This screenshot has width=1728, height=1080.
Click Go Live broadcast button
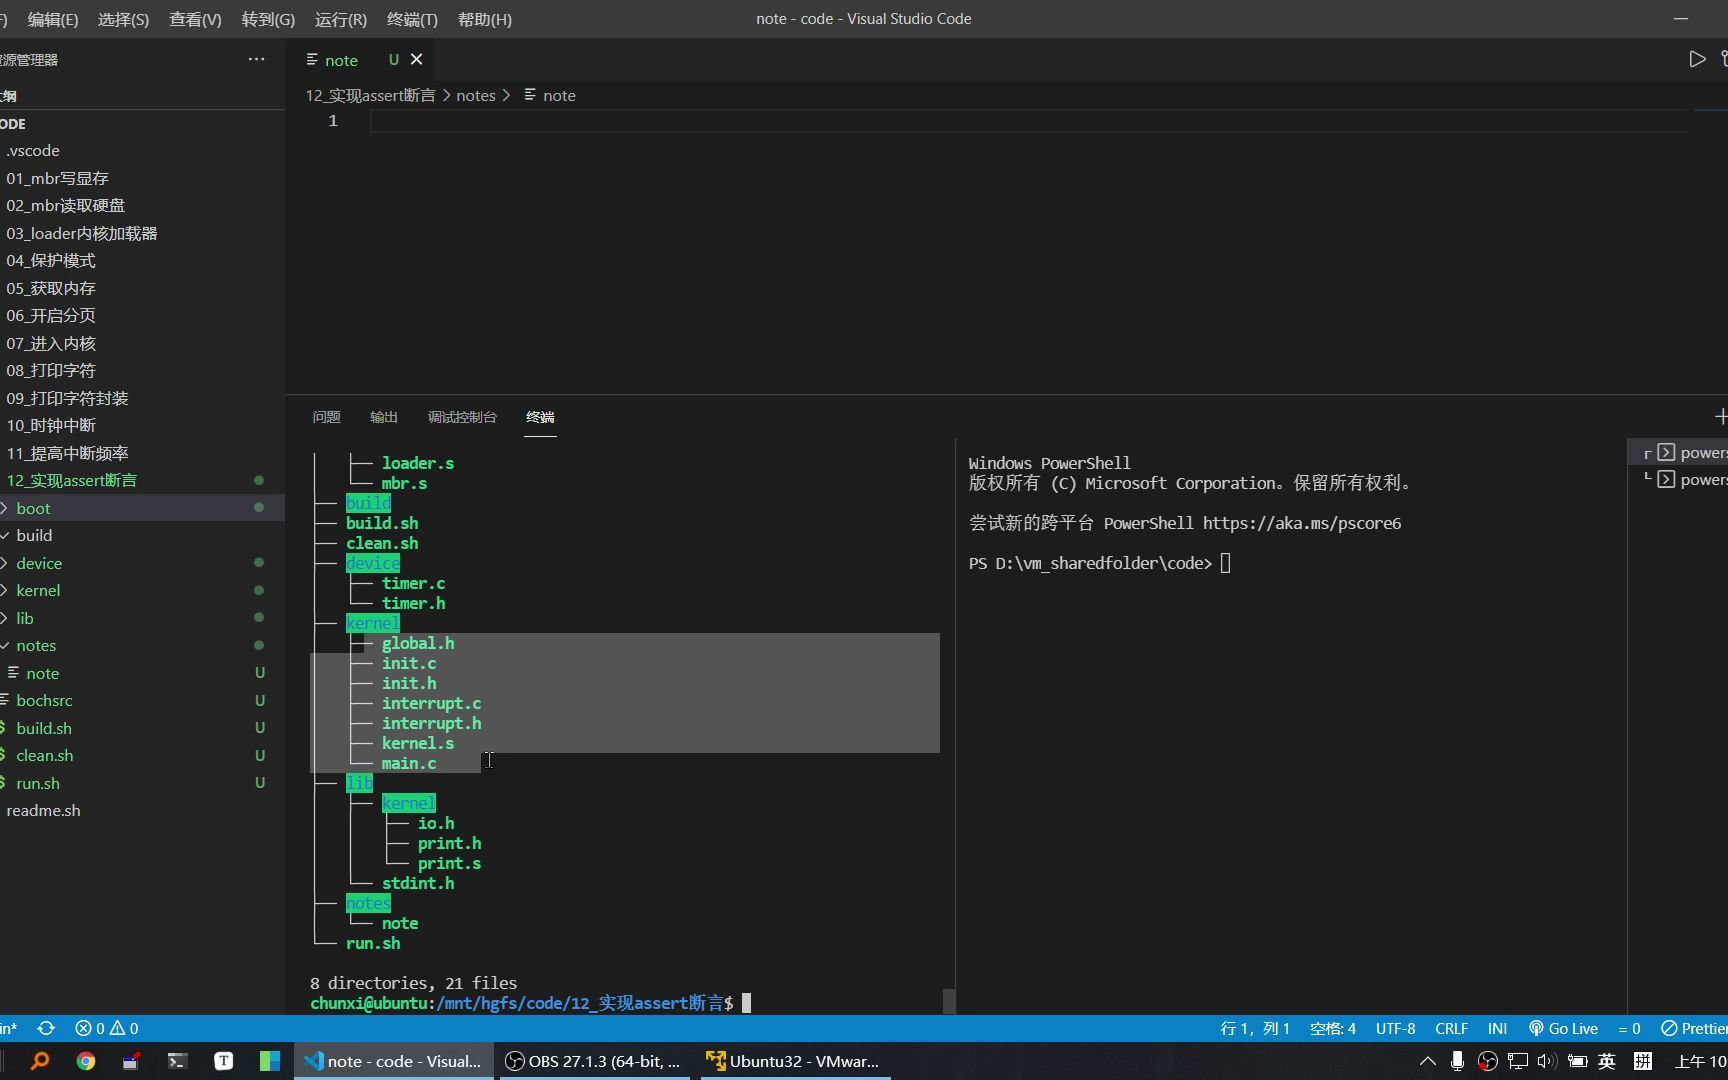click(x=1563, y=1028)
